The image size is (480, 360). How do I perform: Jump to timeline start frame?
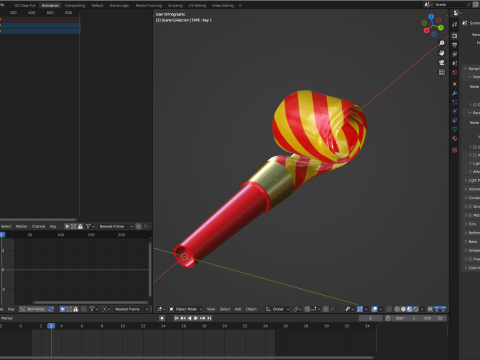(x=177, y=318)
